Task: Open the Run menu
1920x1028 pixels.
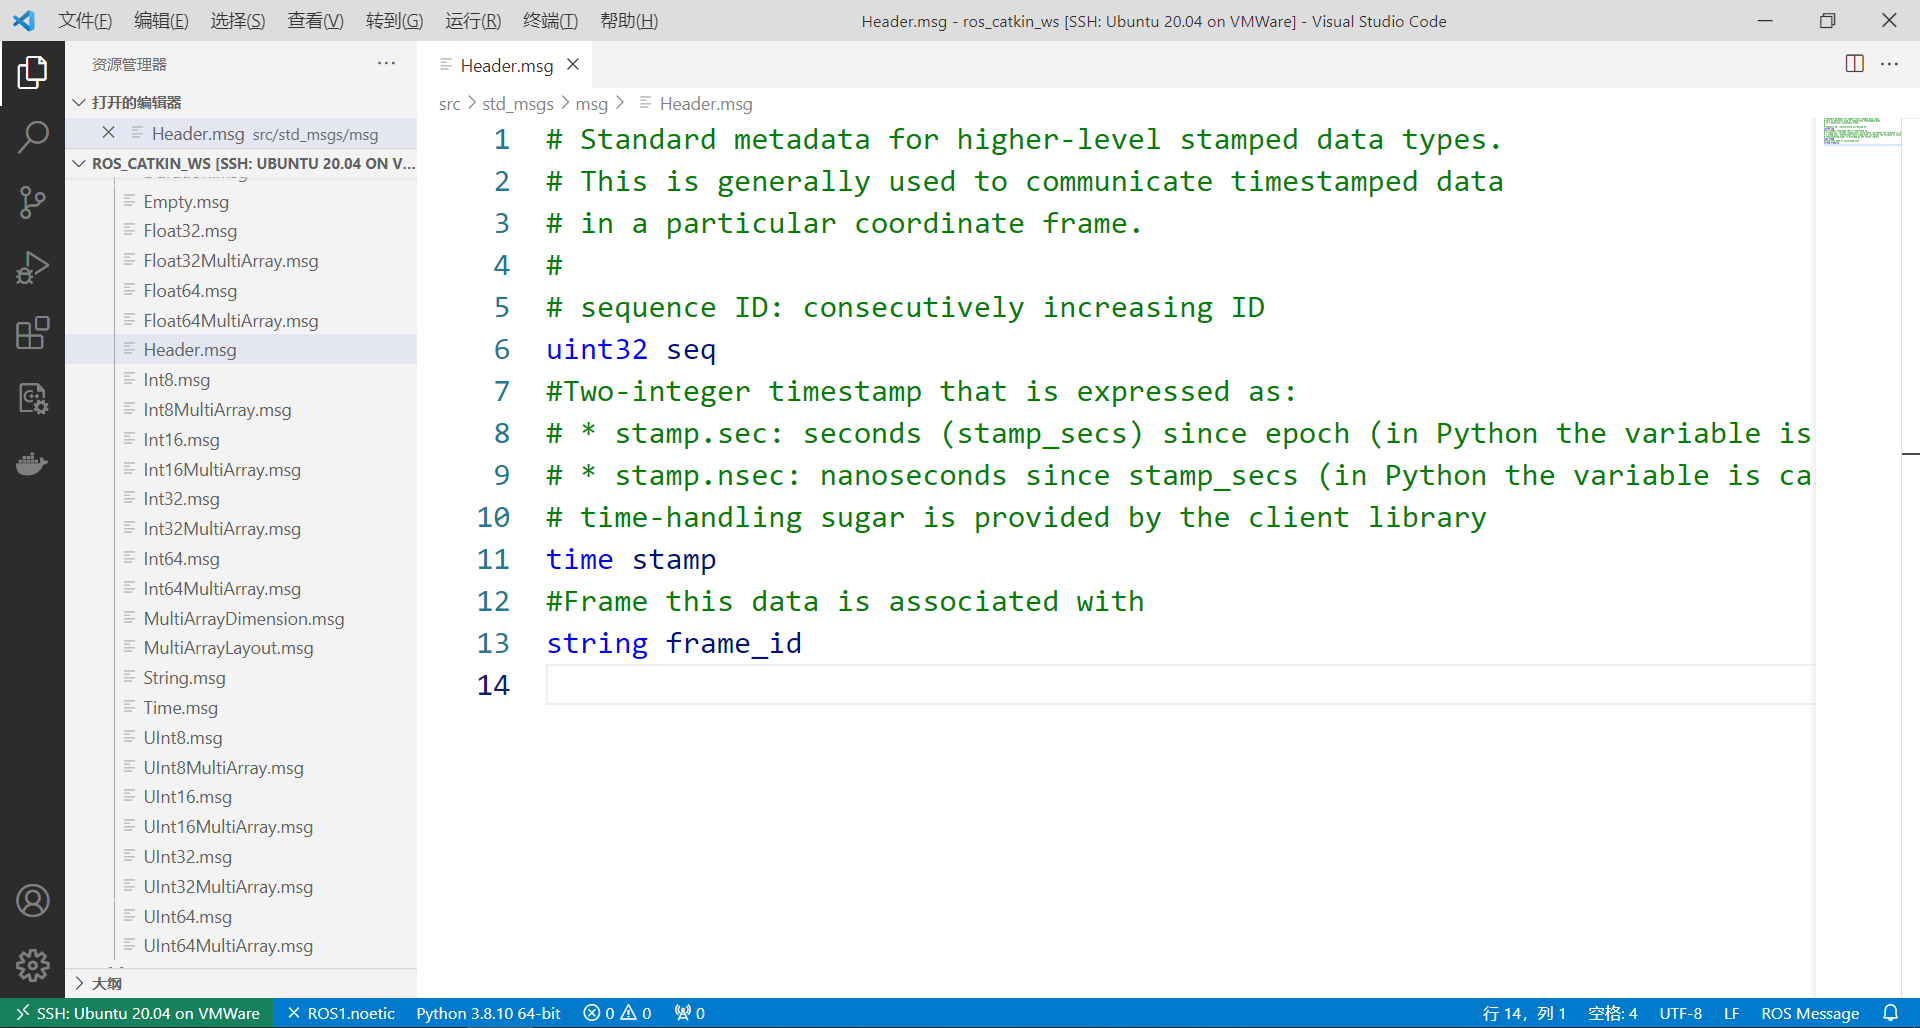Action: tap(473, 21)
